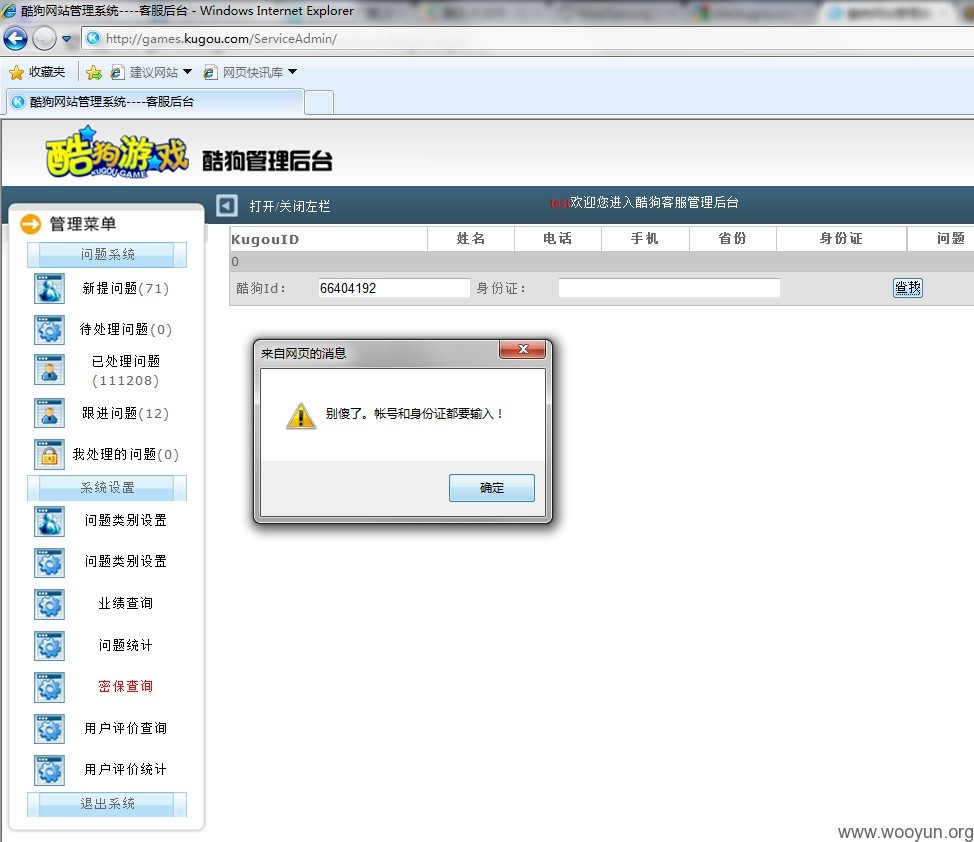Open 我处理的问题(0) link

coord(125,454)
